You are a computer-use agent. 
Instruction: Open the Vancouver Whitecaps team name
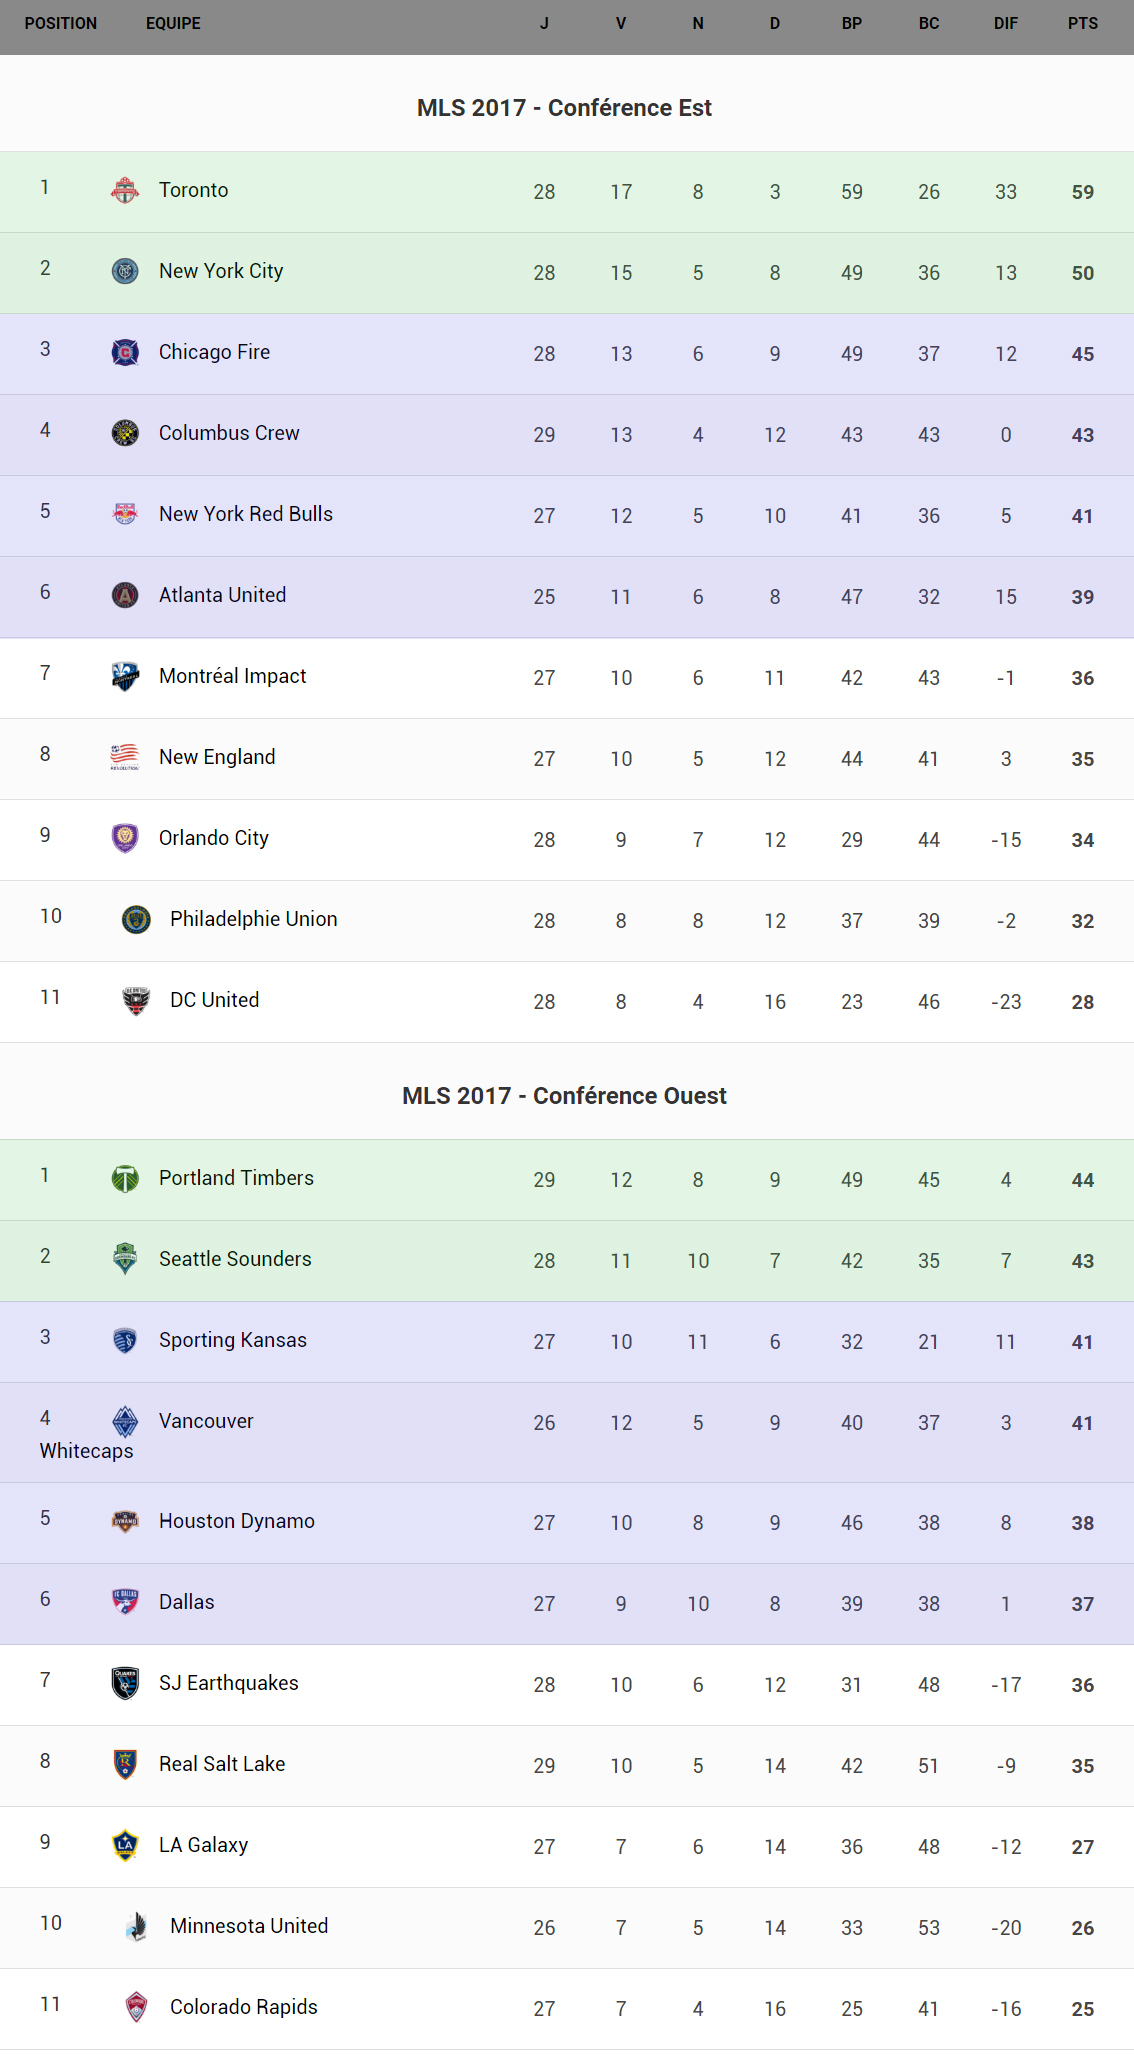coord(206,1421)
